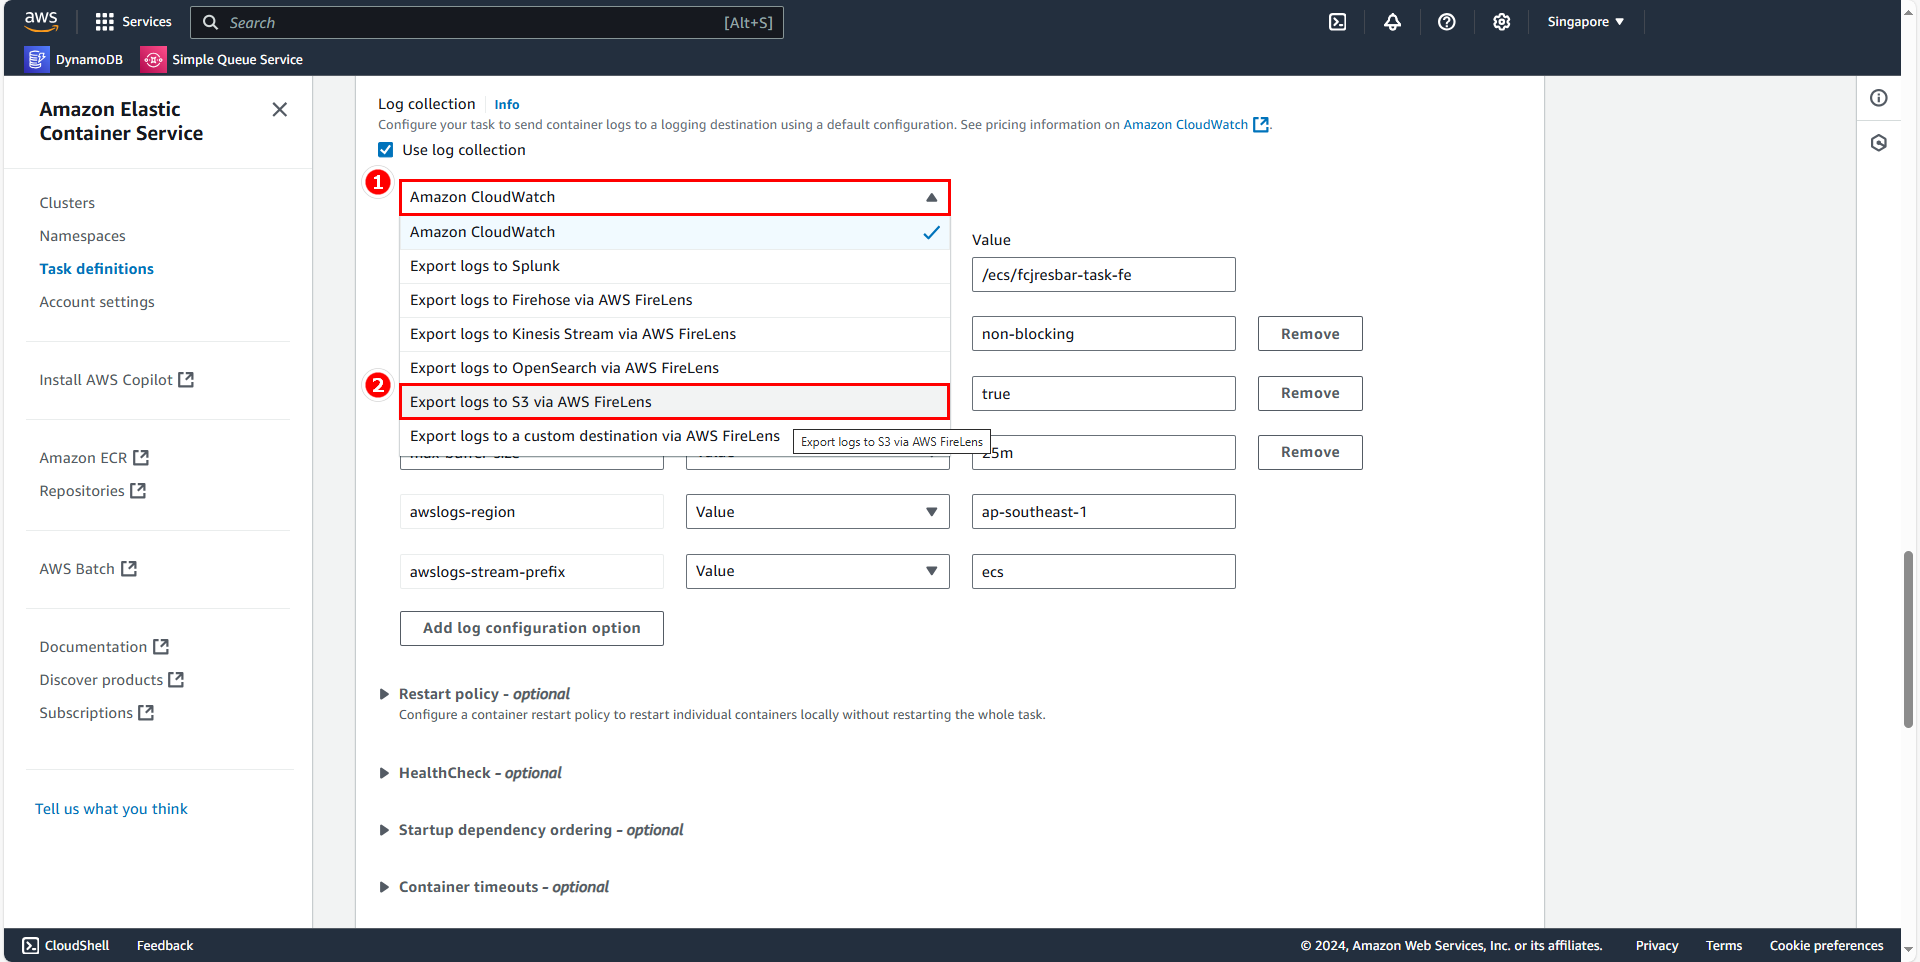This screenshot has height=962, width=1920.
Task: Open the Services grid menu
Action: tap(133, 22)
